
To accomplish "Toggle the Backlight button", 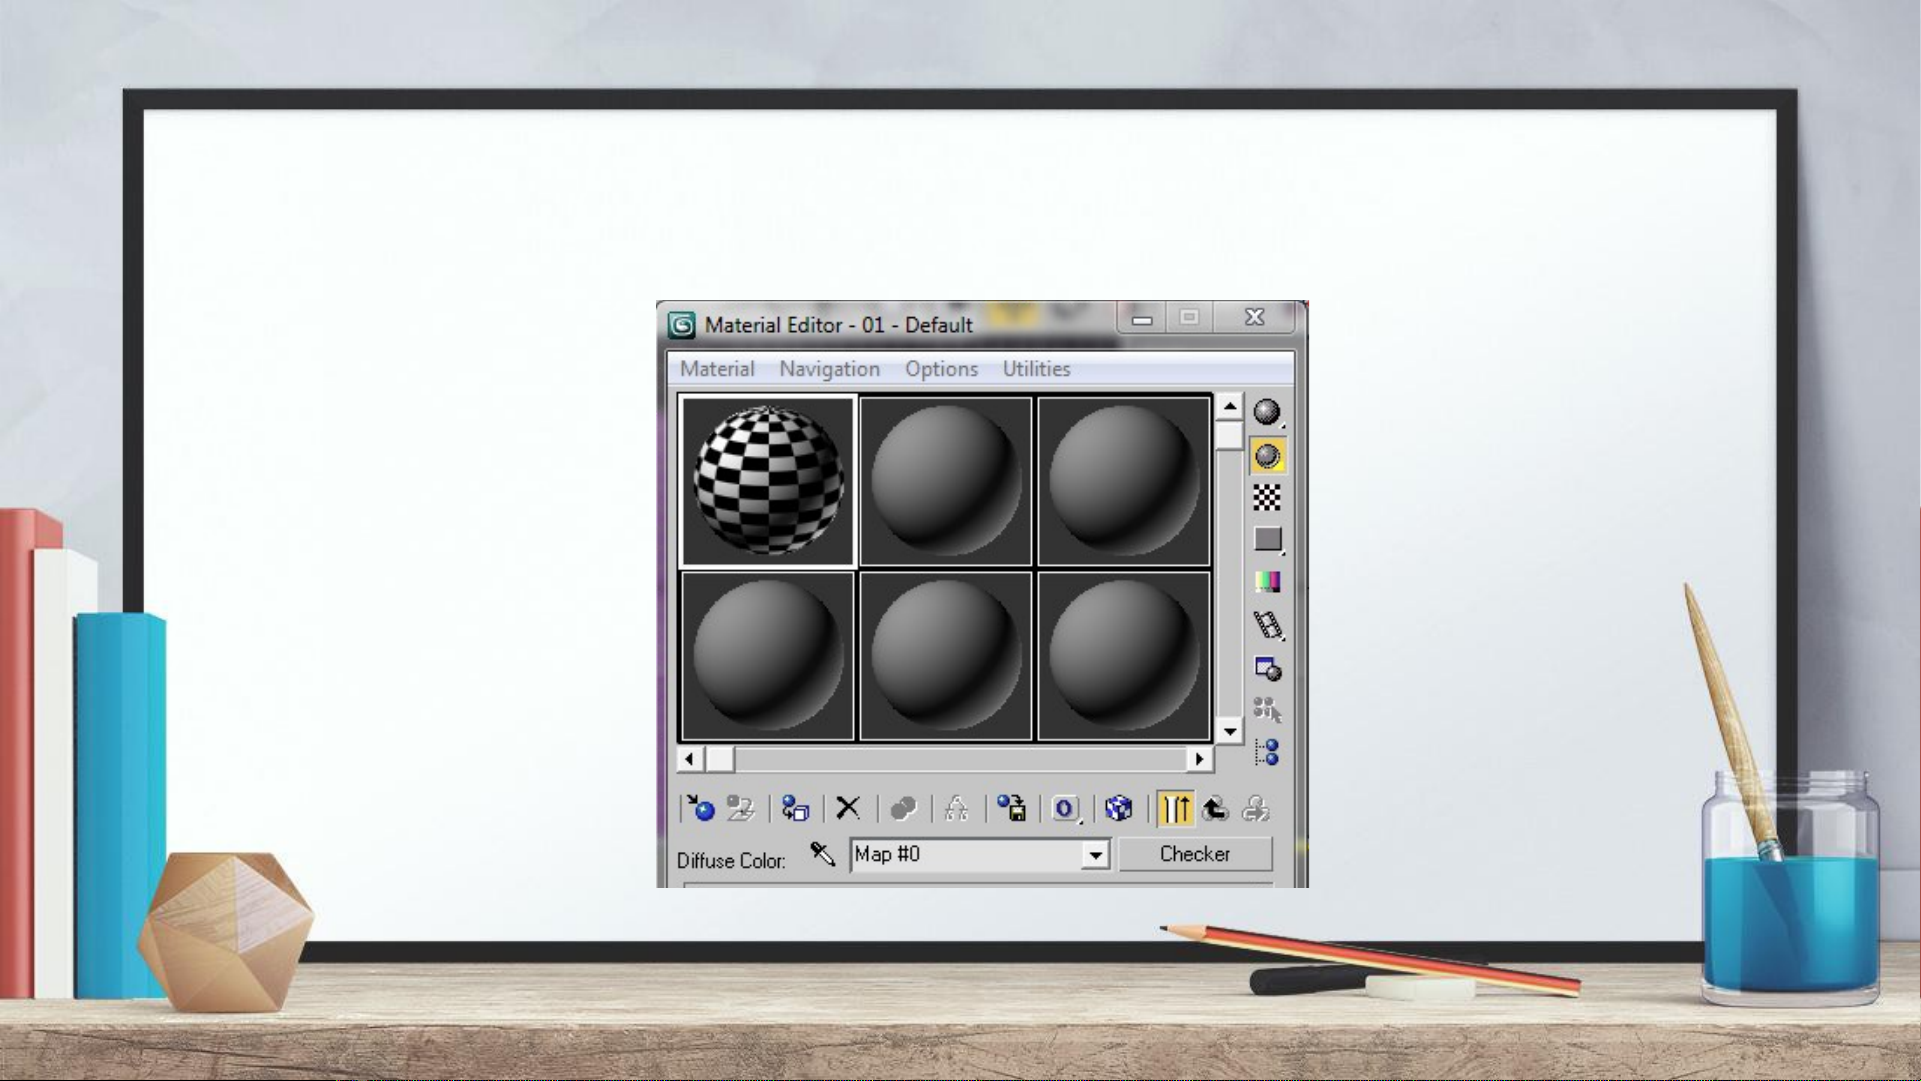I will point(1267,456).
